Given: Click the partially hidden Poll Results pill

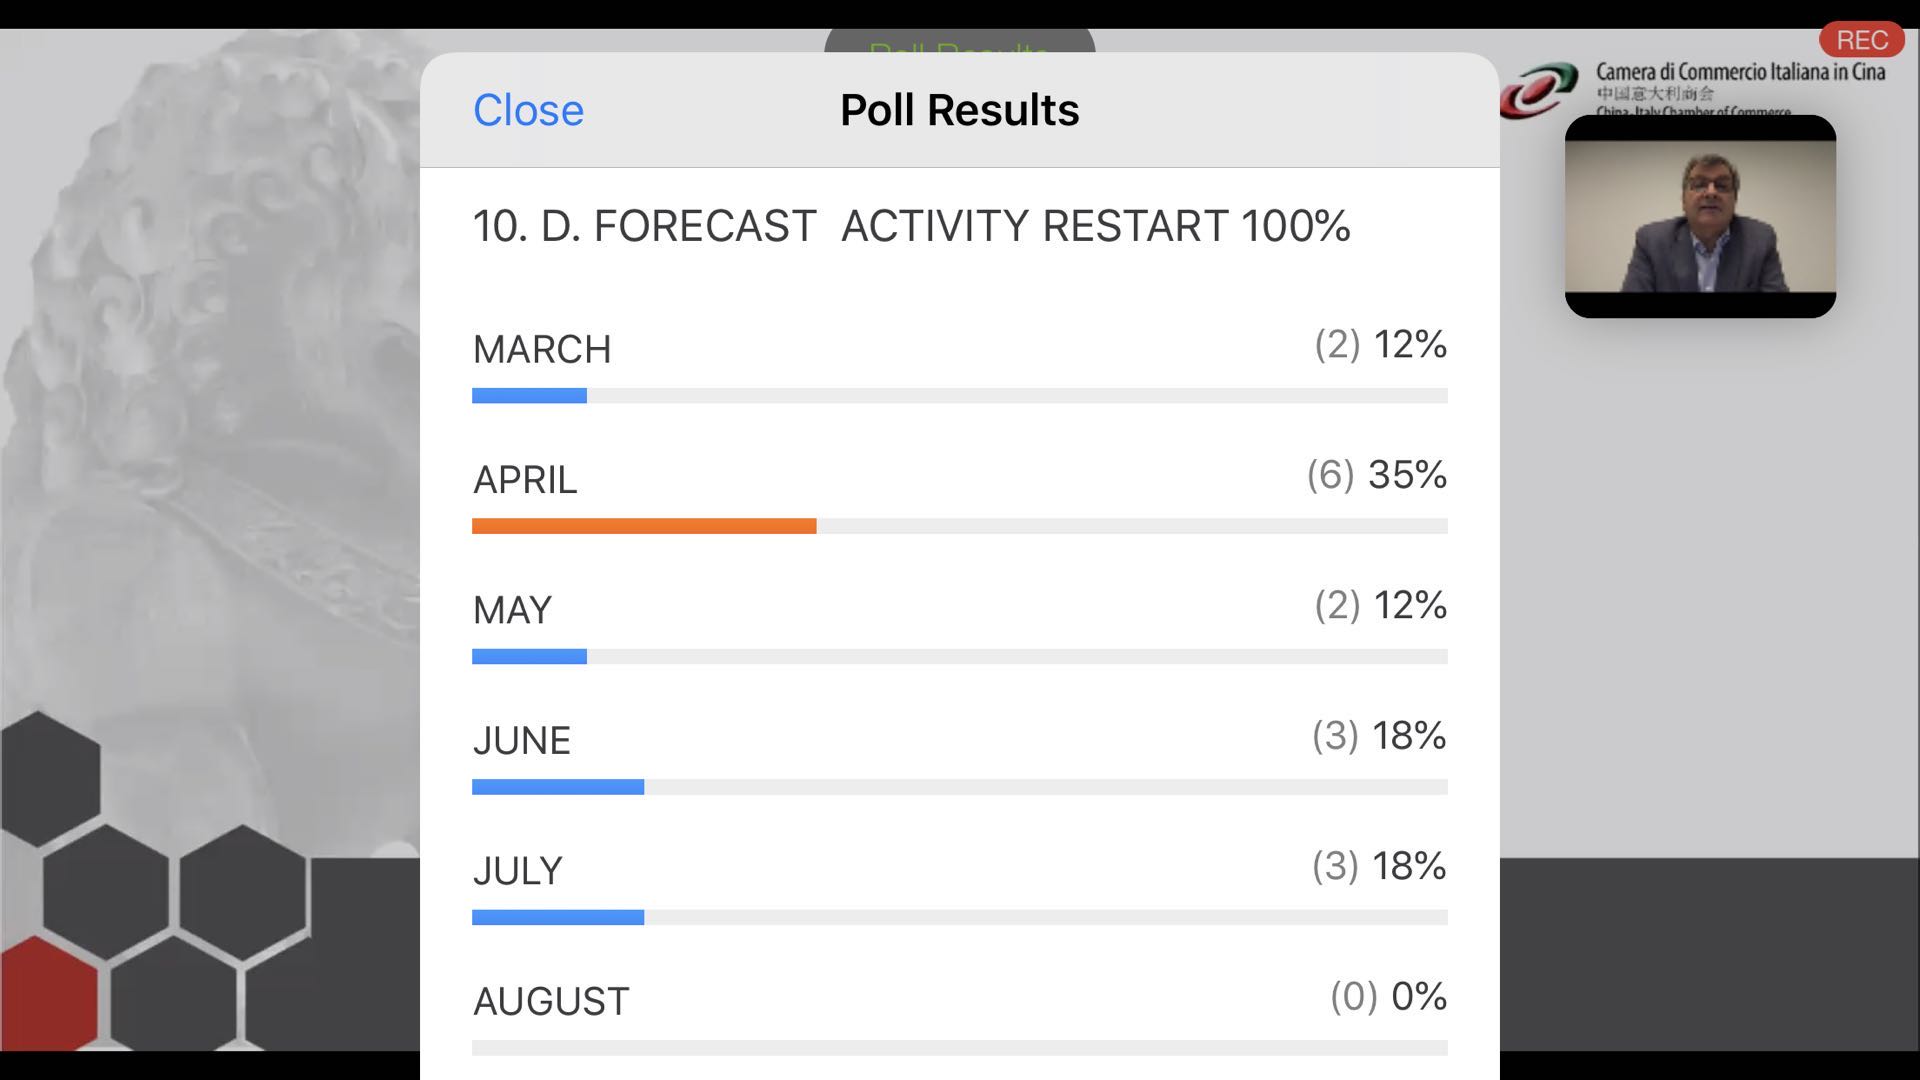Looking at the screenshot, I should click(x=959, y=42).
